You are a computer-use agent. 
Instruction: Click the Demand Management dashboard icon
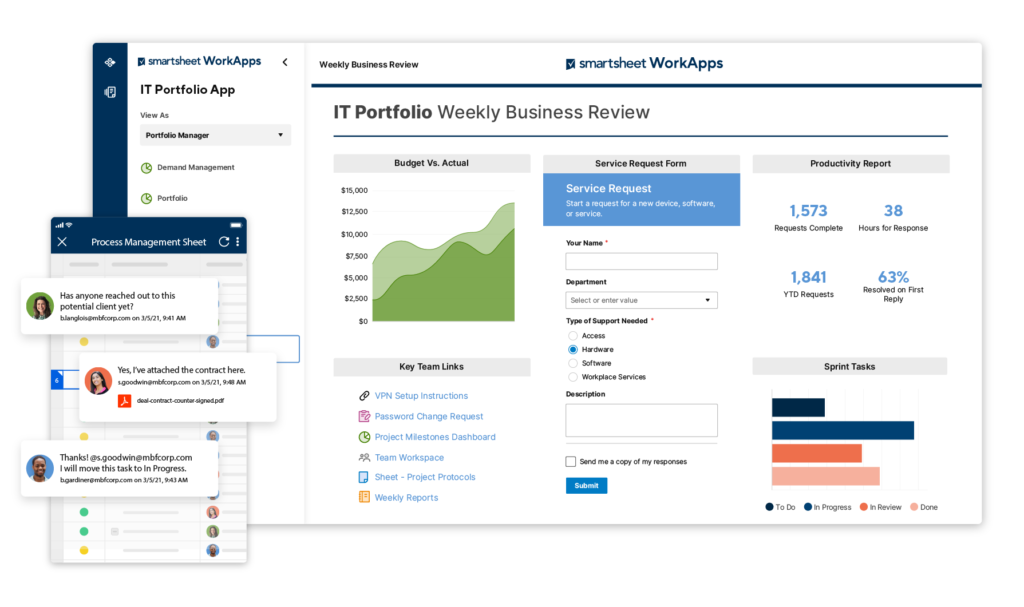[x=146, y=168]
